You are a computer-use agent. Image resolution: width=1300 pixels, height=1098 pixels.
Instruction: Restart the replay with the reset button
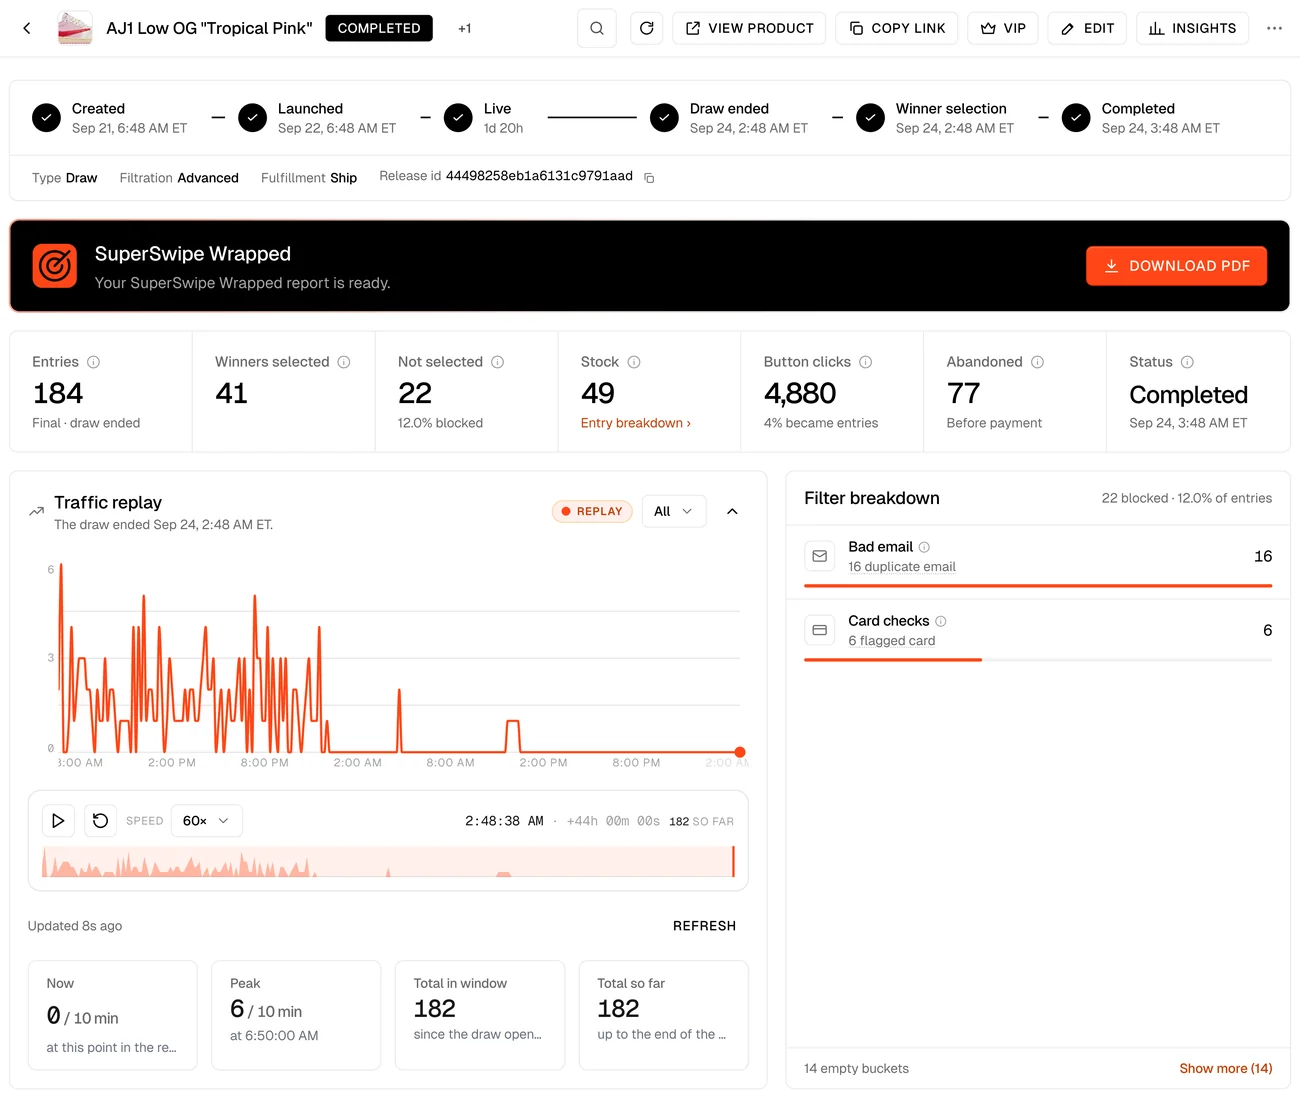pos(100,821)
